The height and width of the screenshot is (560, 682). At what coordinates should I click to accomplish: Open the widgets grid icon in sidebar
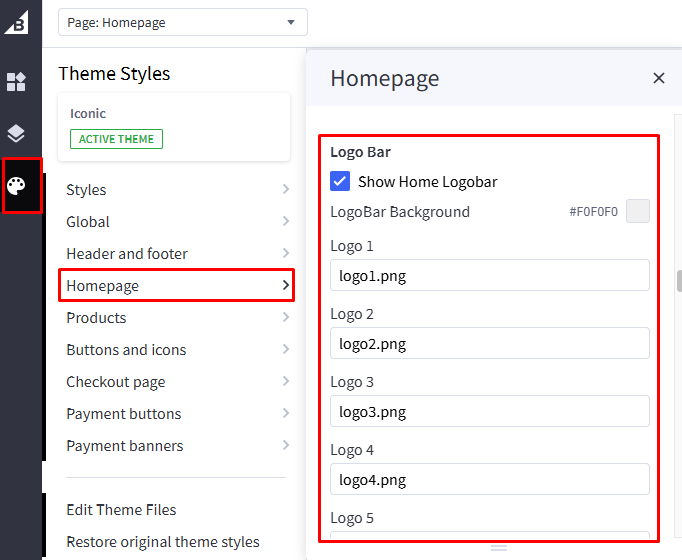[x=16, y=82]
